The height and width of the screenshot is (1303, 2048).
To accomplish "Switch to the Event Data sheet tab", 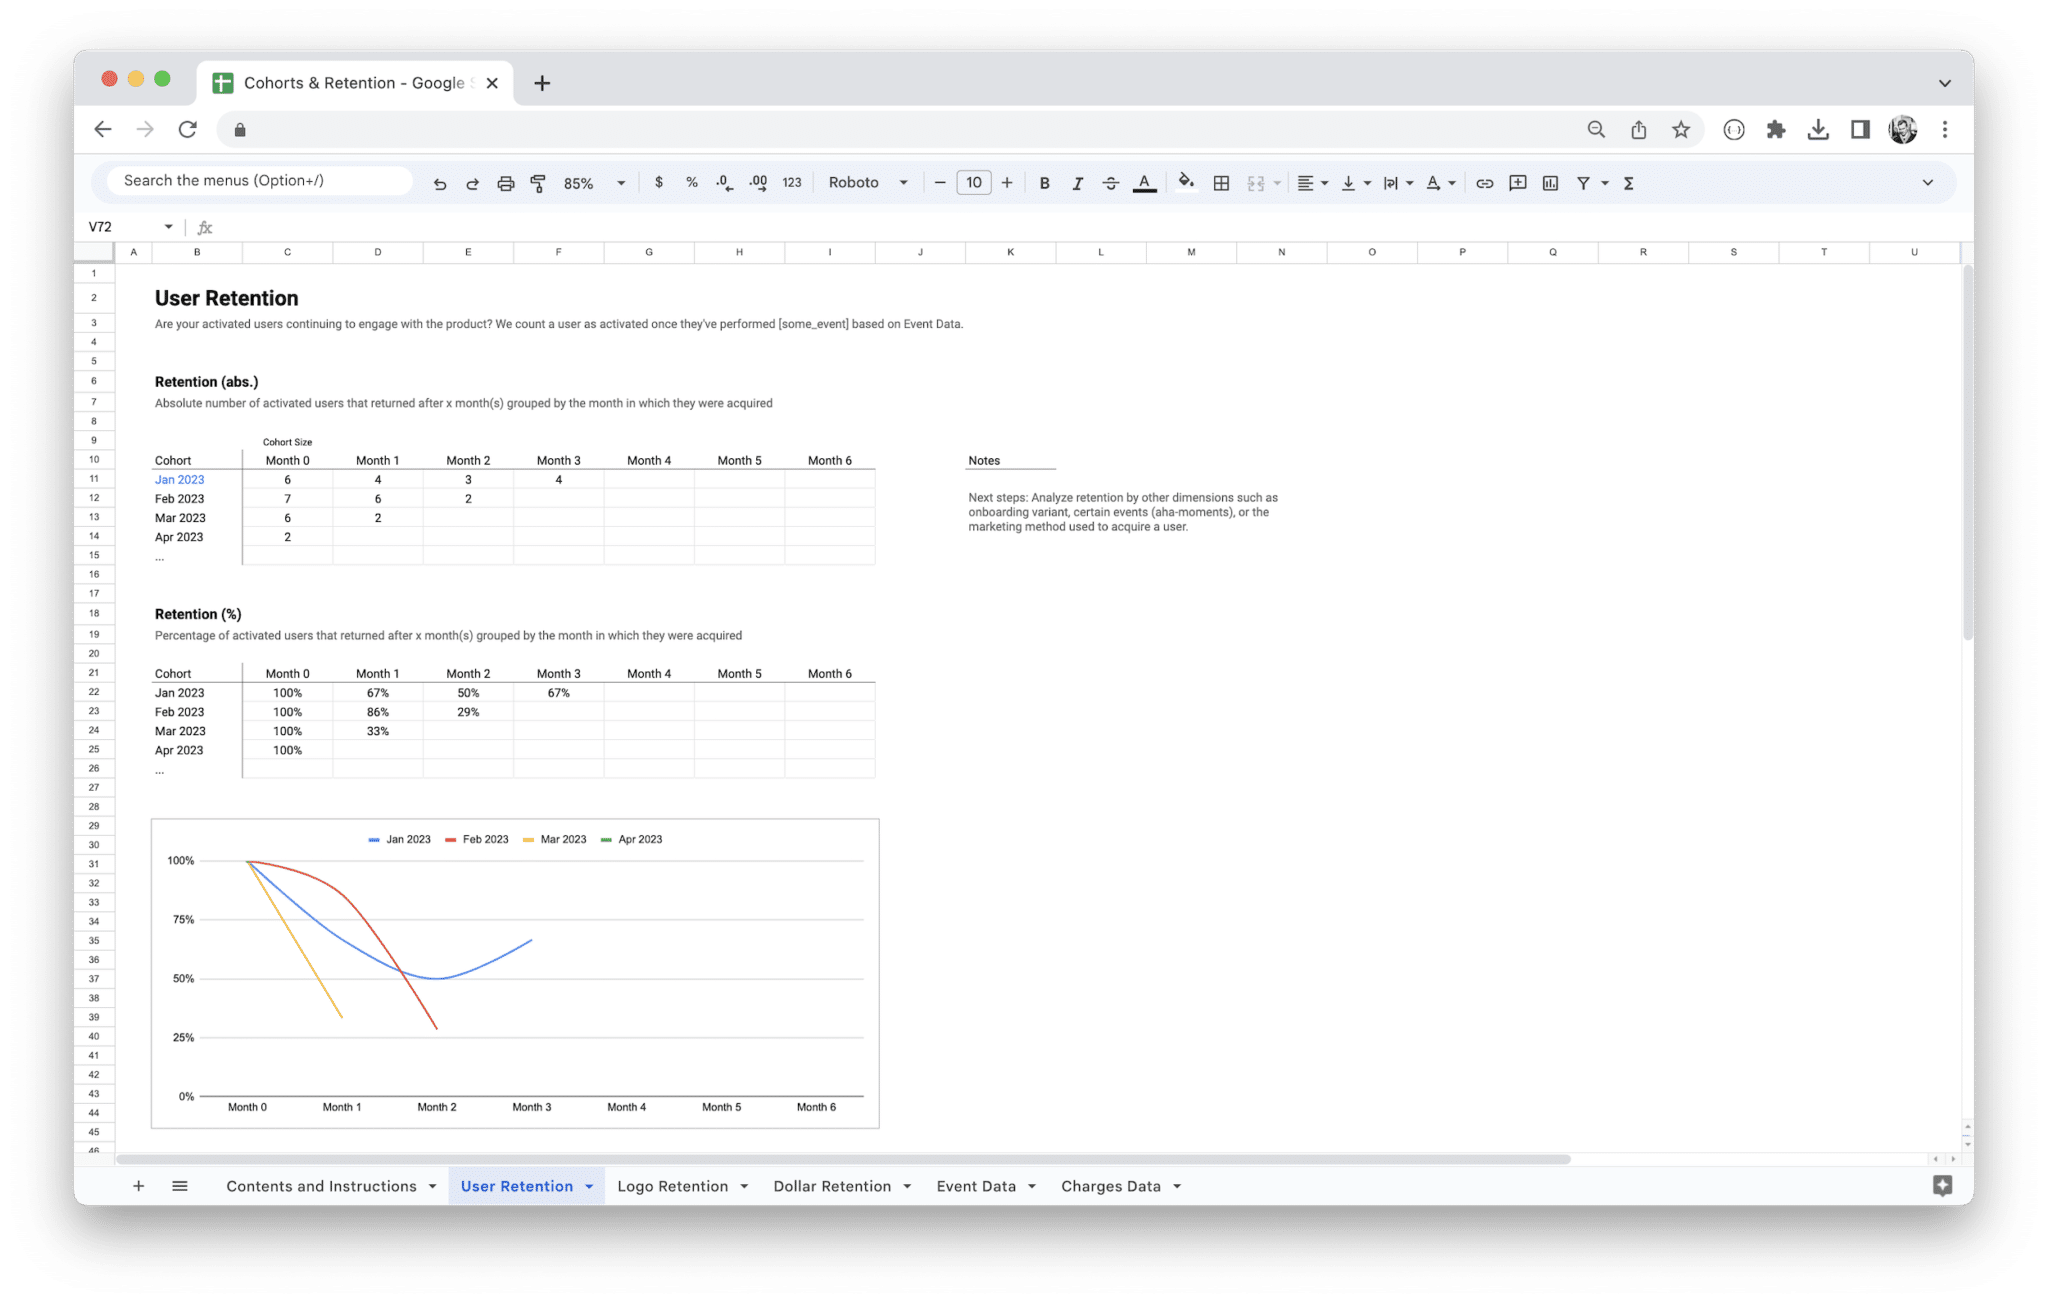I will [975, 1185].
